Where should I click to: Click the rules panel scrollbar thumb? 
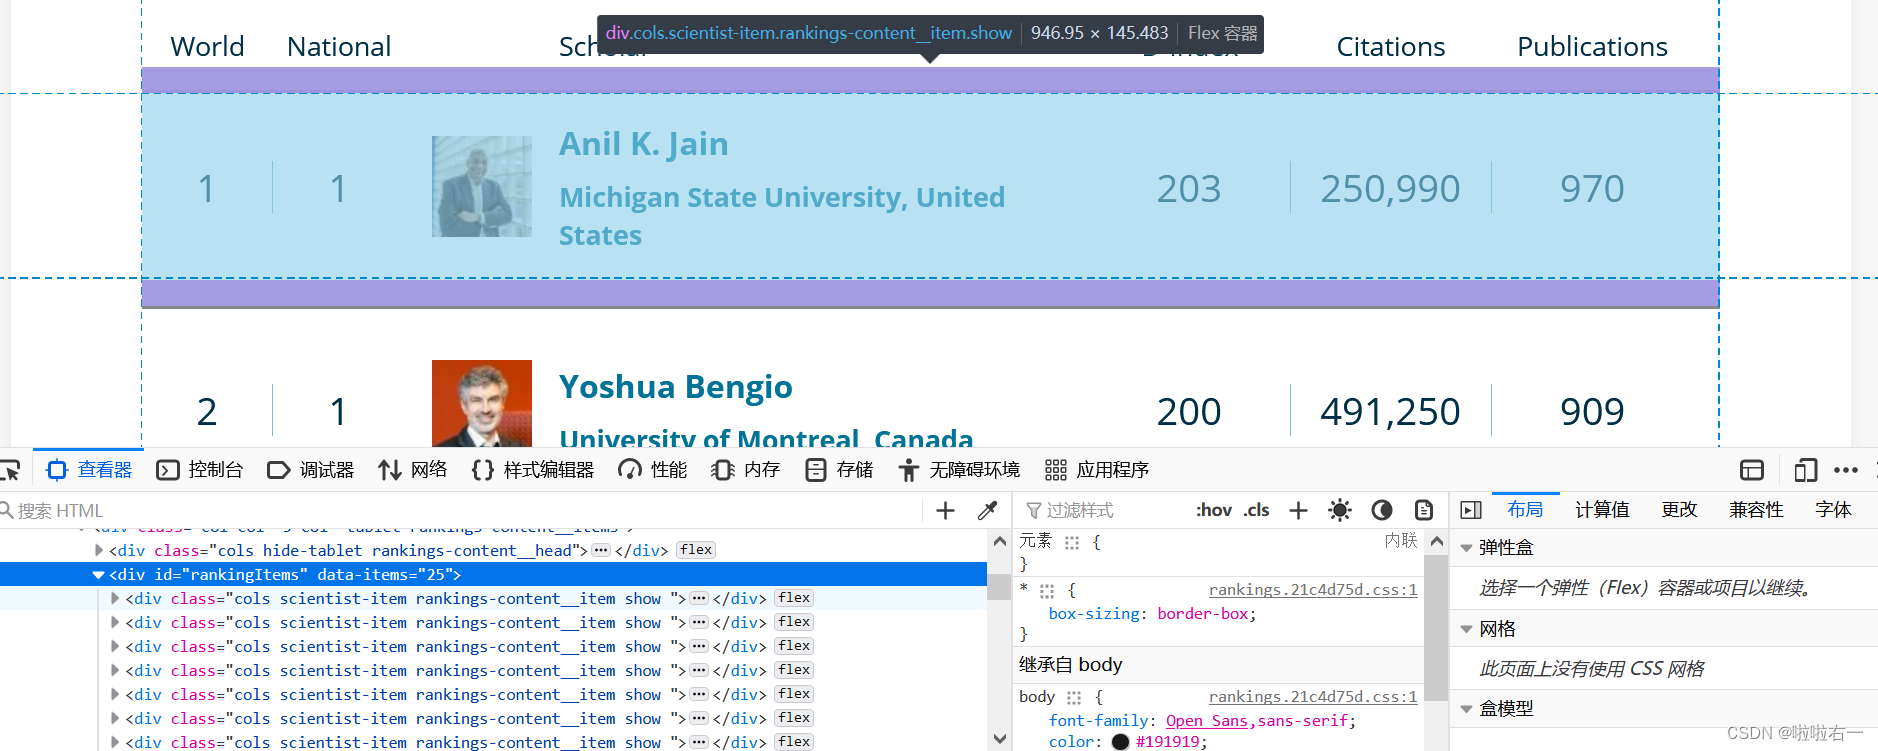pyautogui.click(x=1436, y=626)
